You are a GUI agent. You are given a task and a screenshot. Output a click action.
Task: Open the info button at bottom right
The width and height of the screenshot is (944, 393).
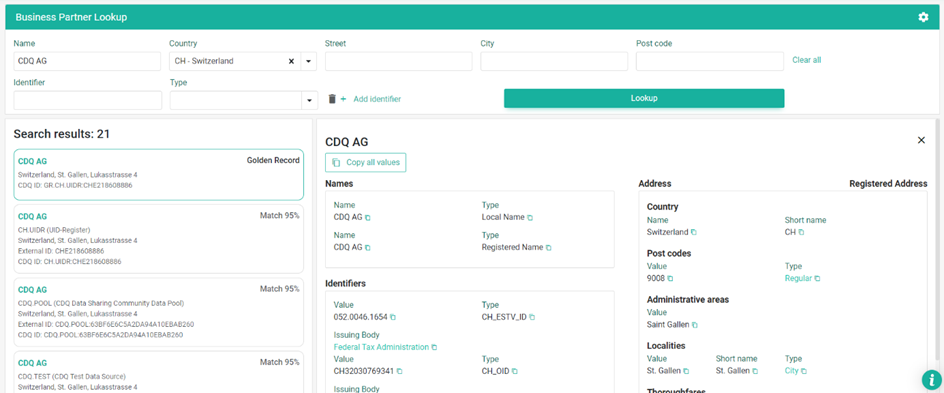coord(931,380)
